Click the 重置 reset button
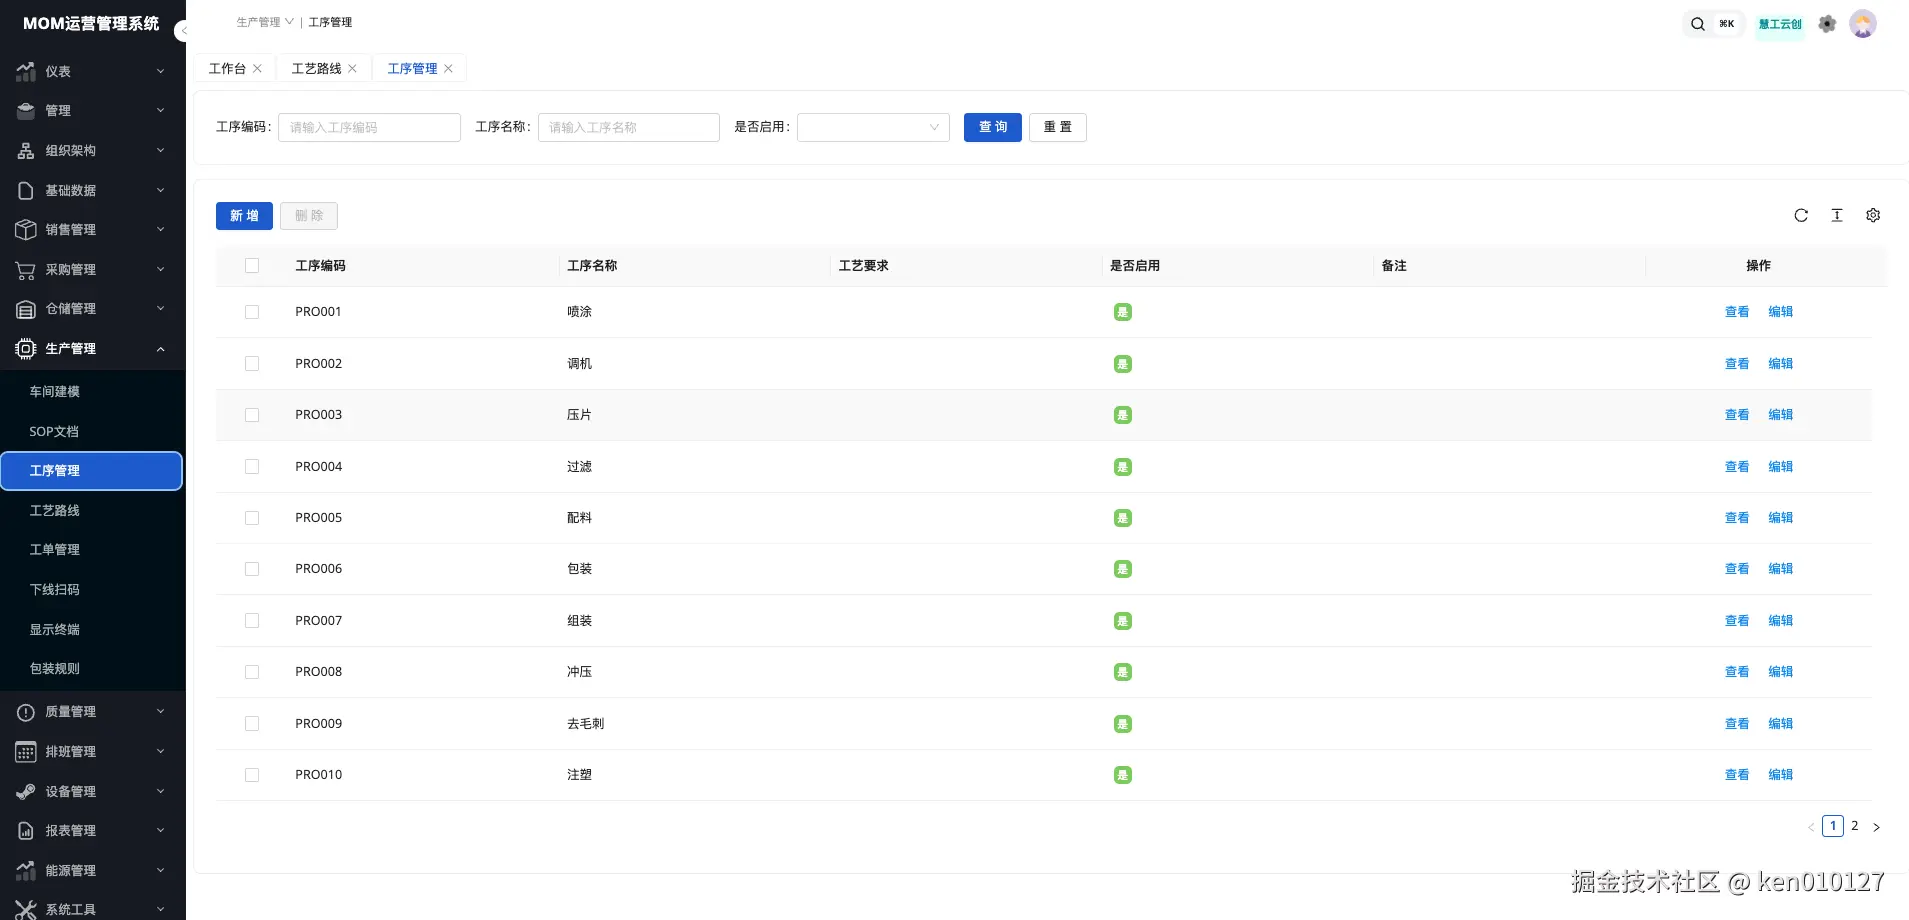Screen dimensions: 1909x920 1058,127
